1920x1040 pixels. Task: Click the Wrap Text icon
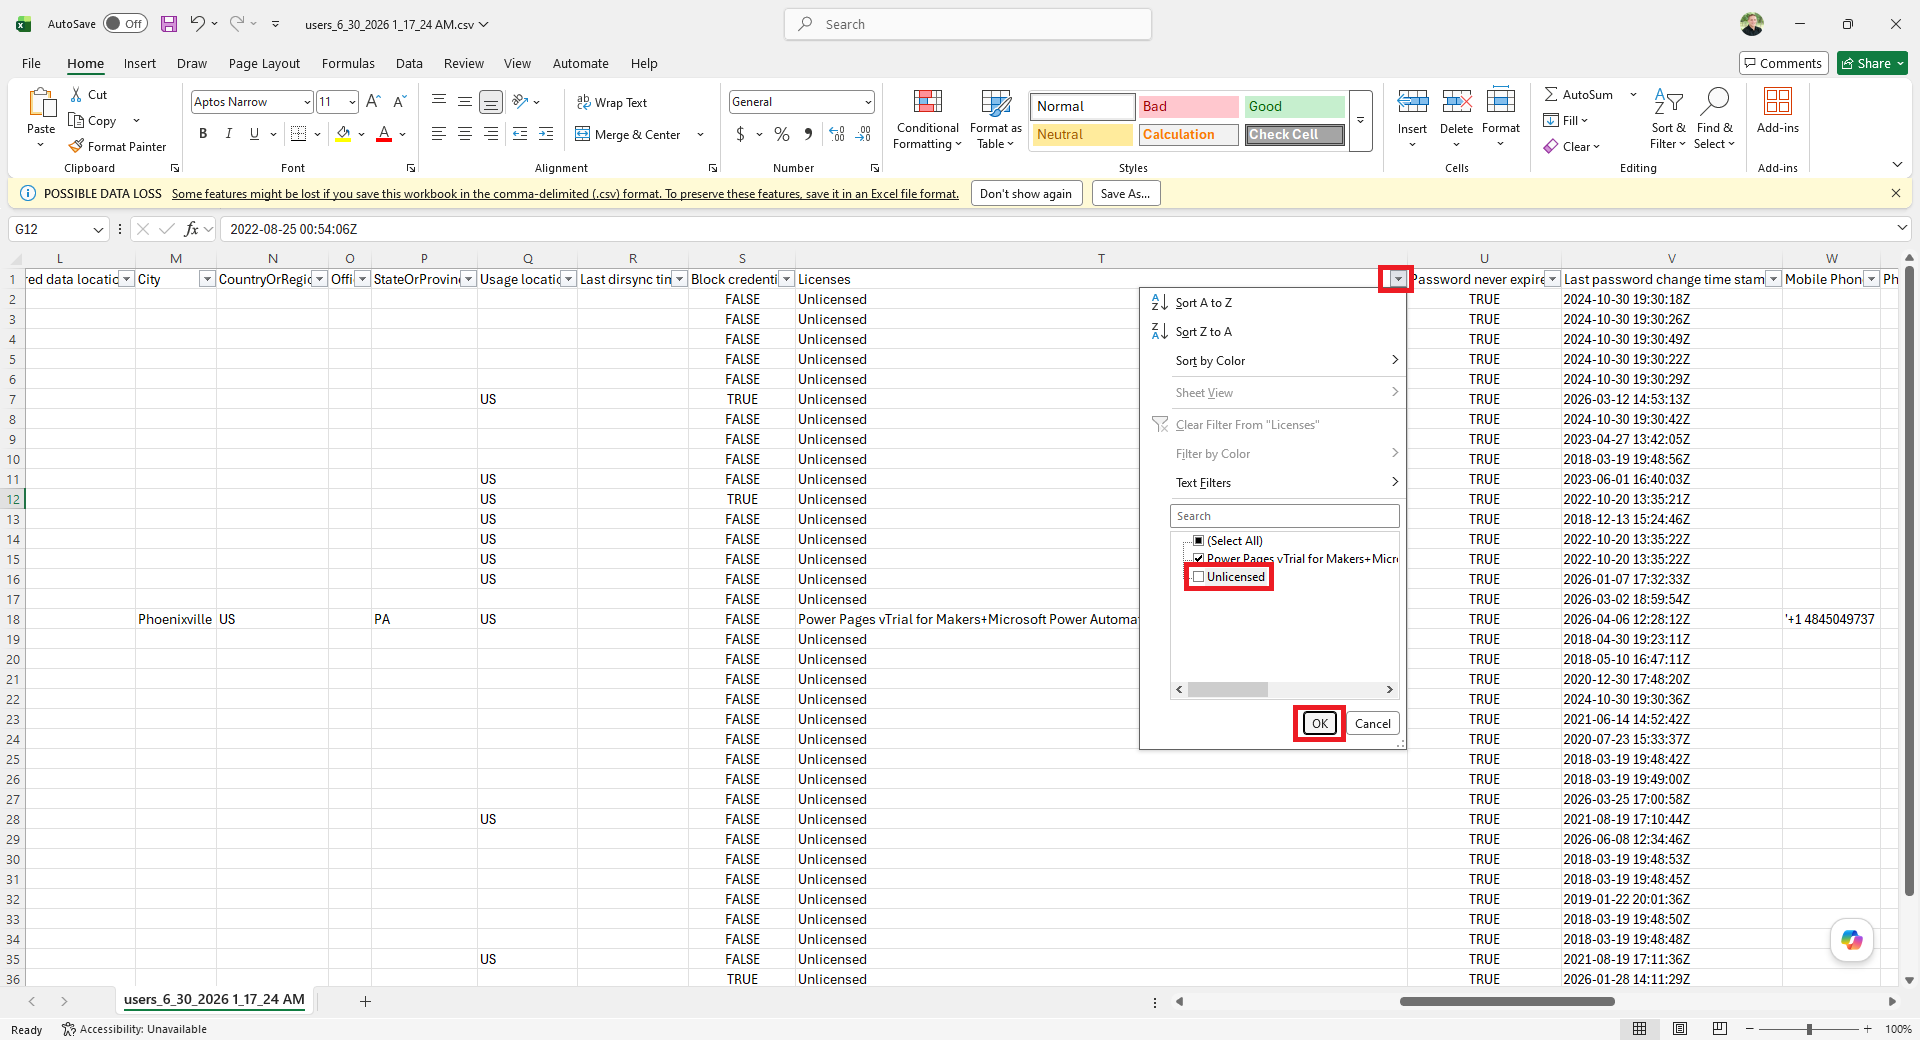click(583, 102)
